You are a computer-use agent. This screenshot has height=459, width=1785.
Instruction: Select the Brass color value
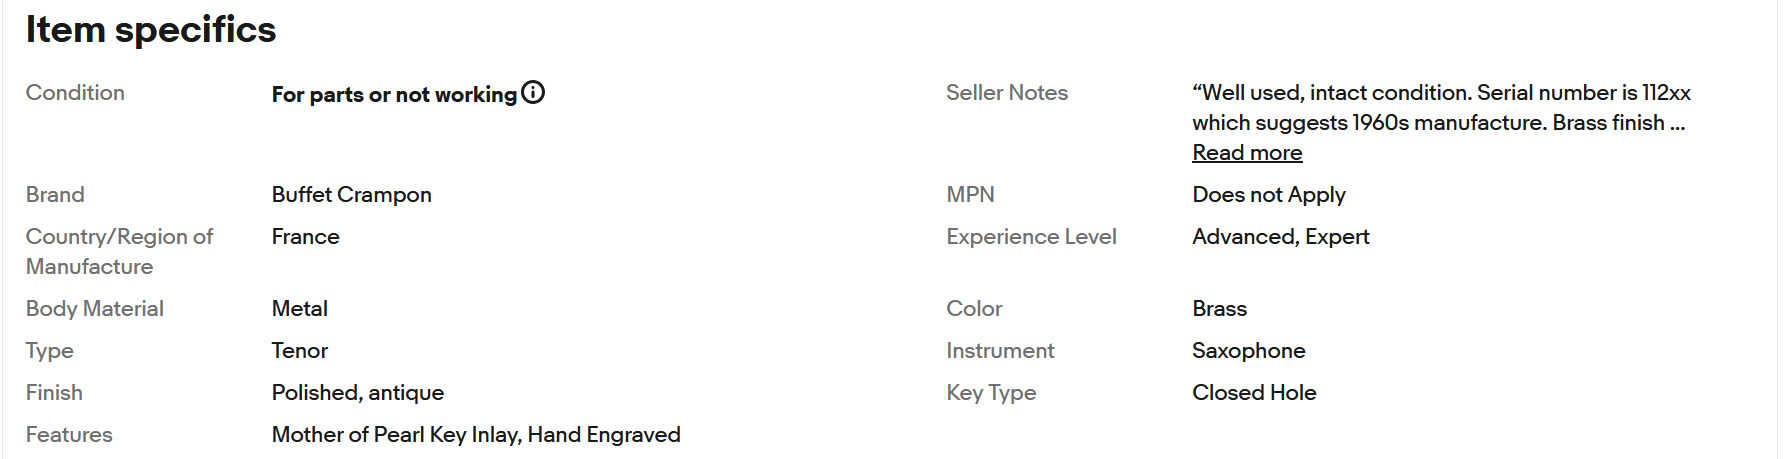tap(1220, 309)
